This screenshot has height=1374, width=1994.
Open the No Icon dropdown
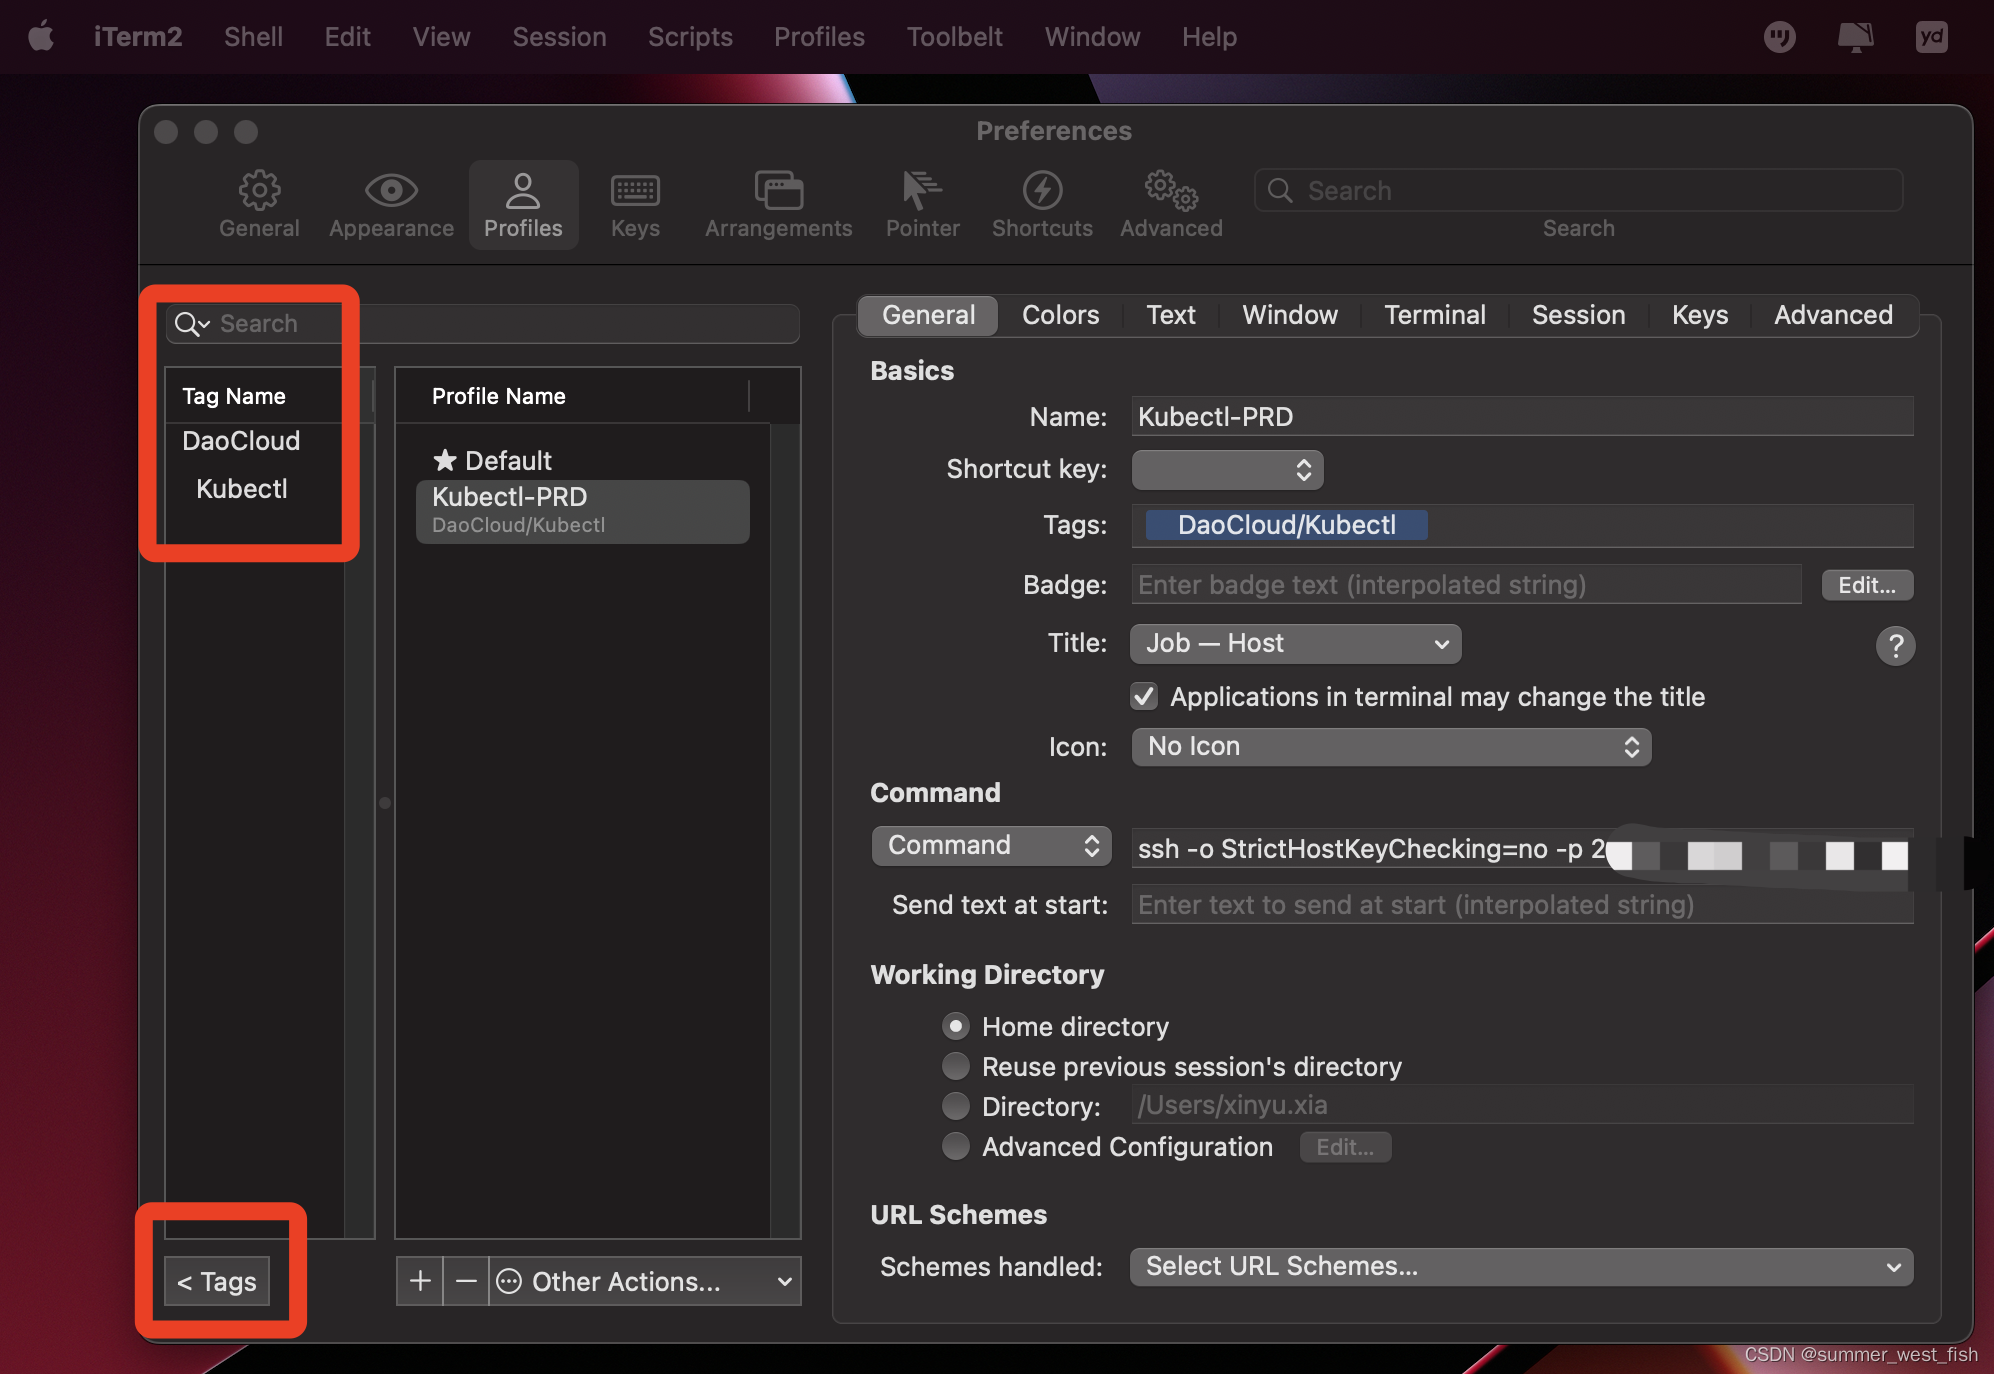pos(1389,747)
